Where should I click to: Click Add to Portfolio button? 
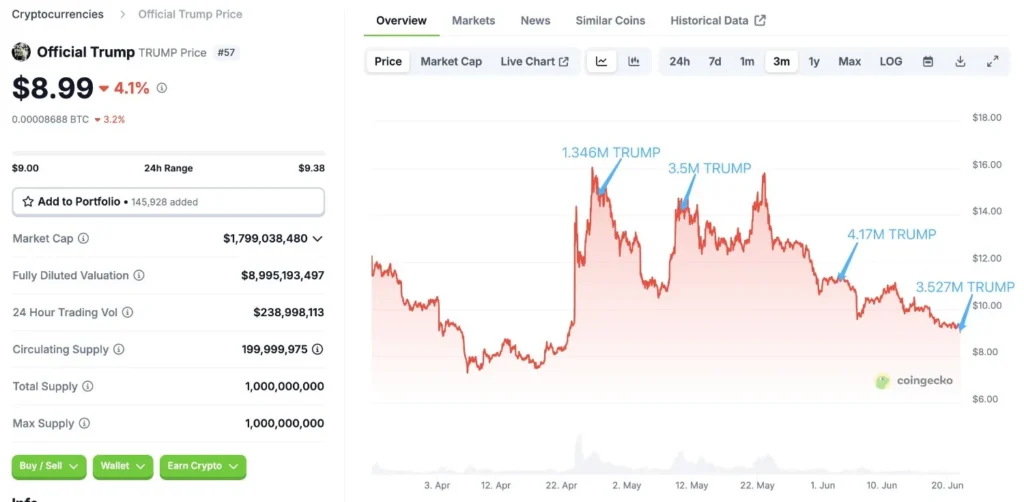168,202
